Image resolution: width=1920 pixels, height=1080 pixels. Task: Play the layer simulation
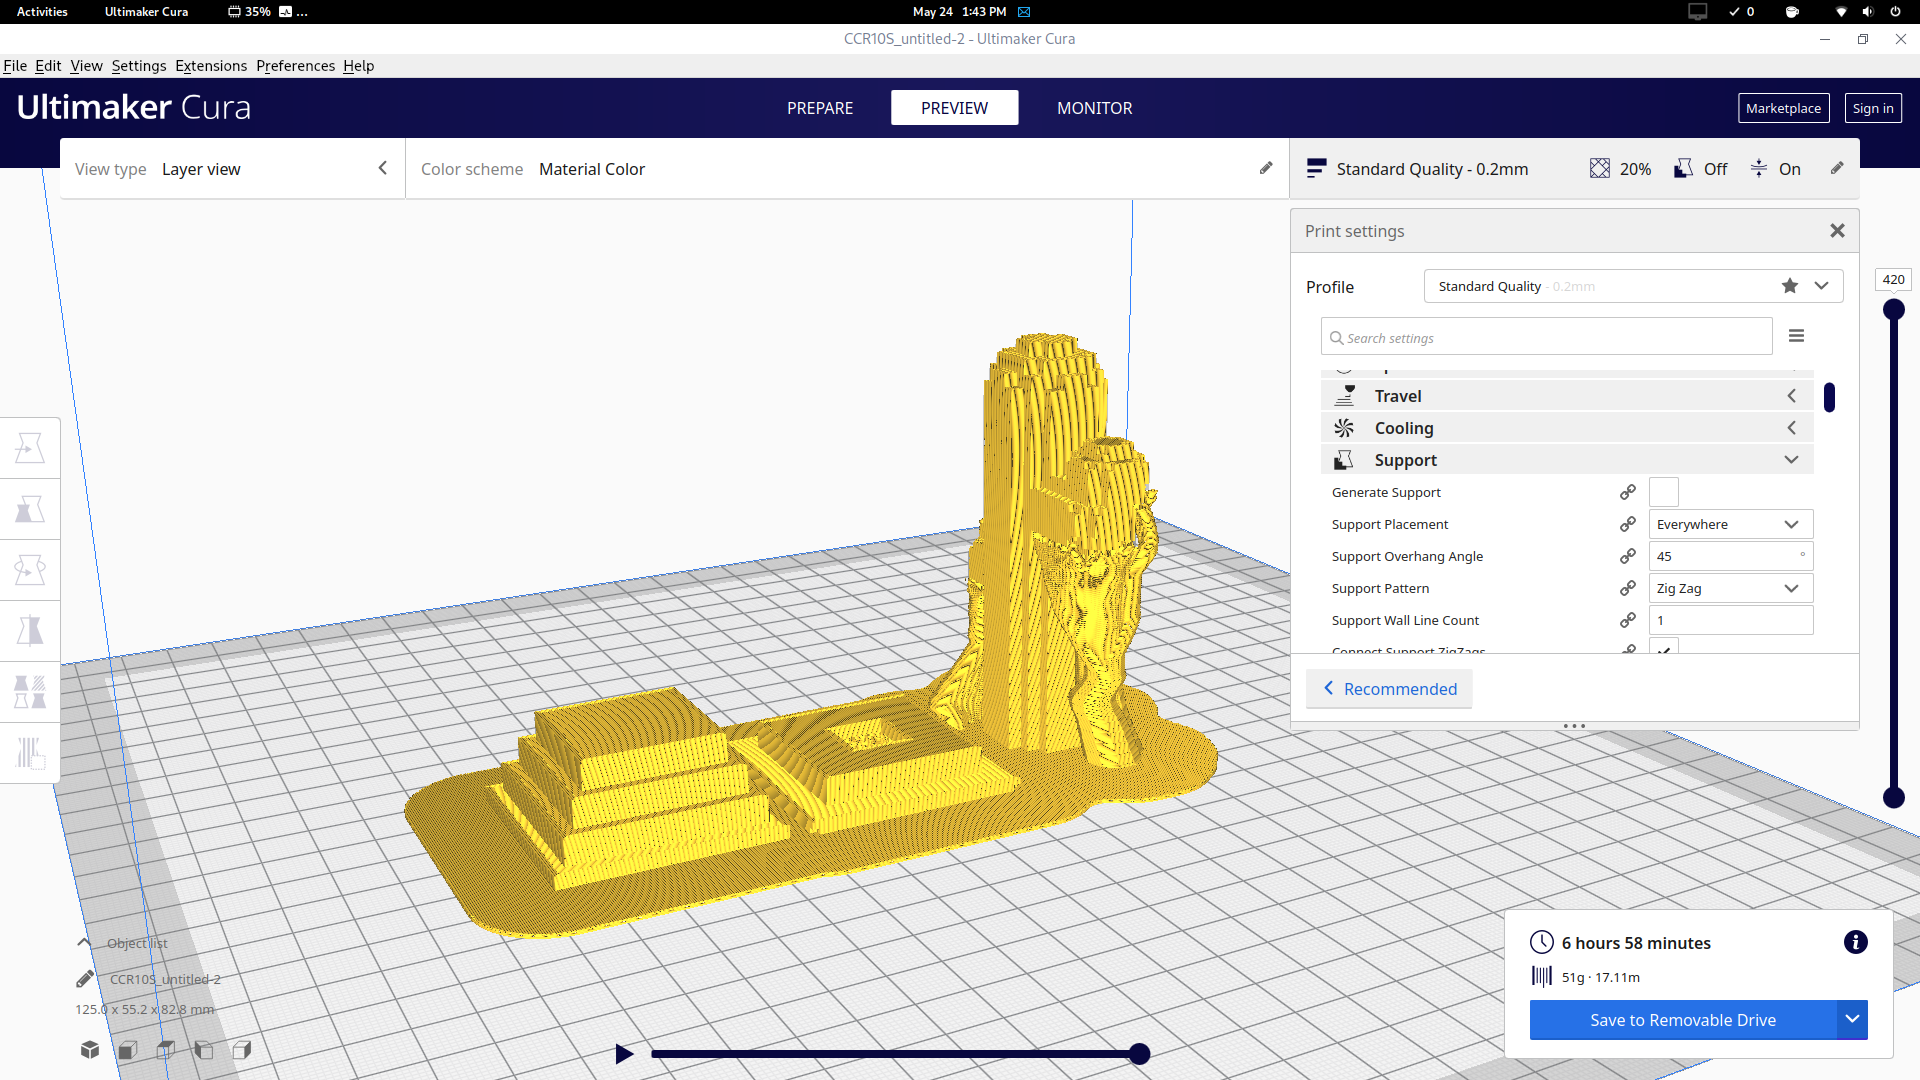click(624, 1053)
